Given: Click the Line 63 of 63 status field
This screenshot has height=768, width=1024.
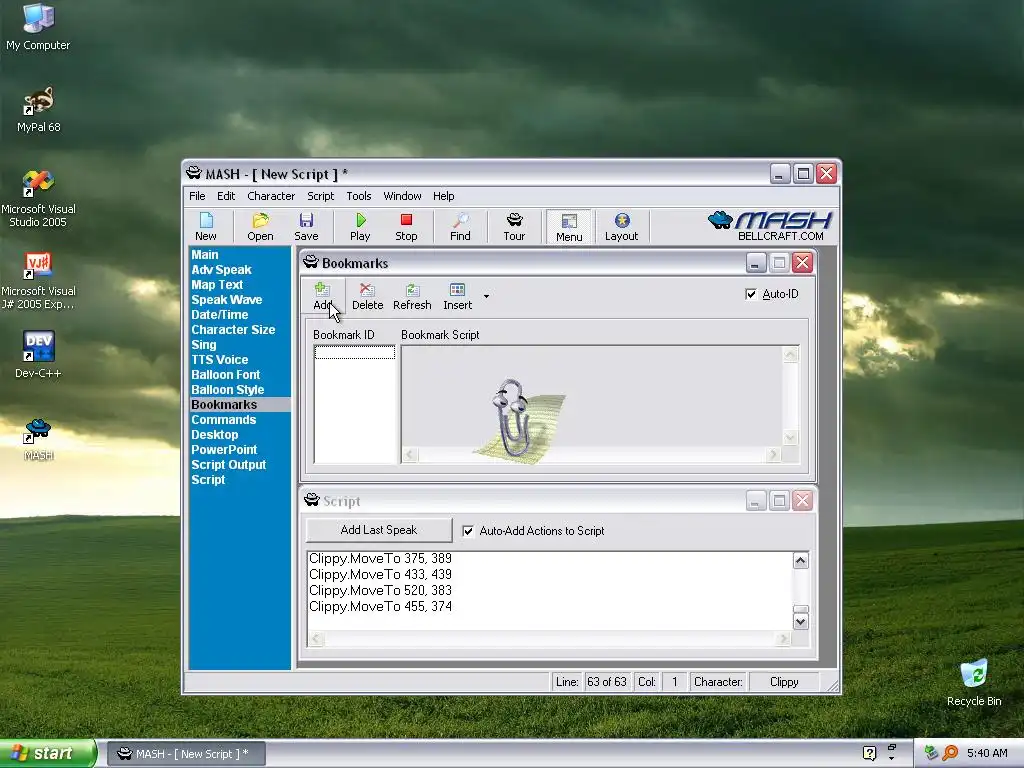Looking at the screenshot, I should point(606,682).
